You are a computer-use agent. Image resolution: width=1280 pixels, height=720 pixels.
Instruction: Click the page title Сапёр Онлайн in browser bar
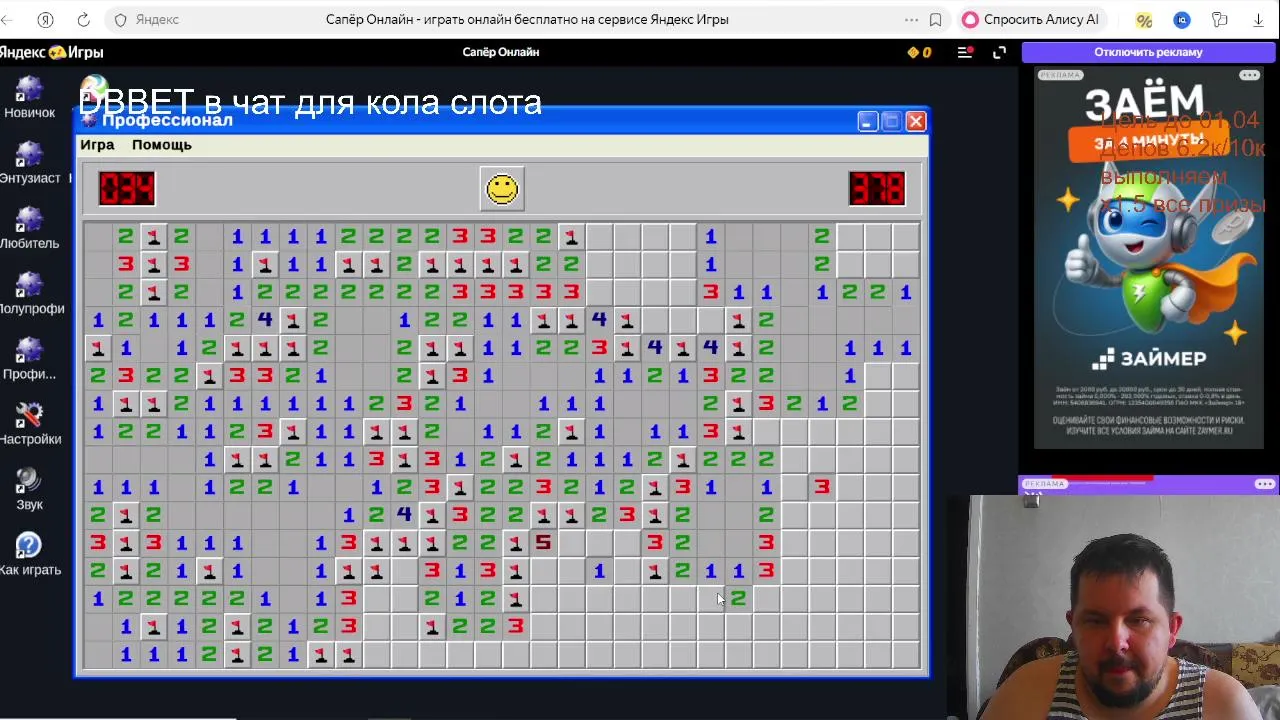527,20
